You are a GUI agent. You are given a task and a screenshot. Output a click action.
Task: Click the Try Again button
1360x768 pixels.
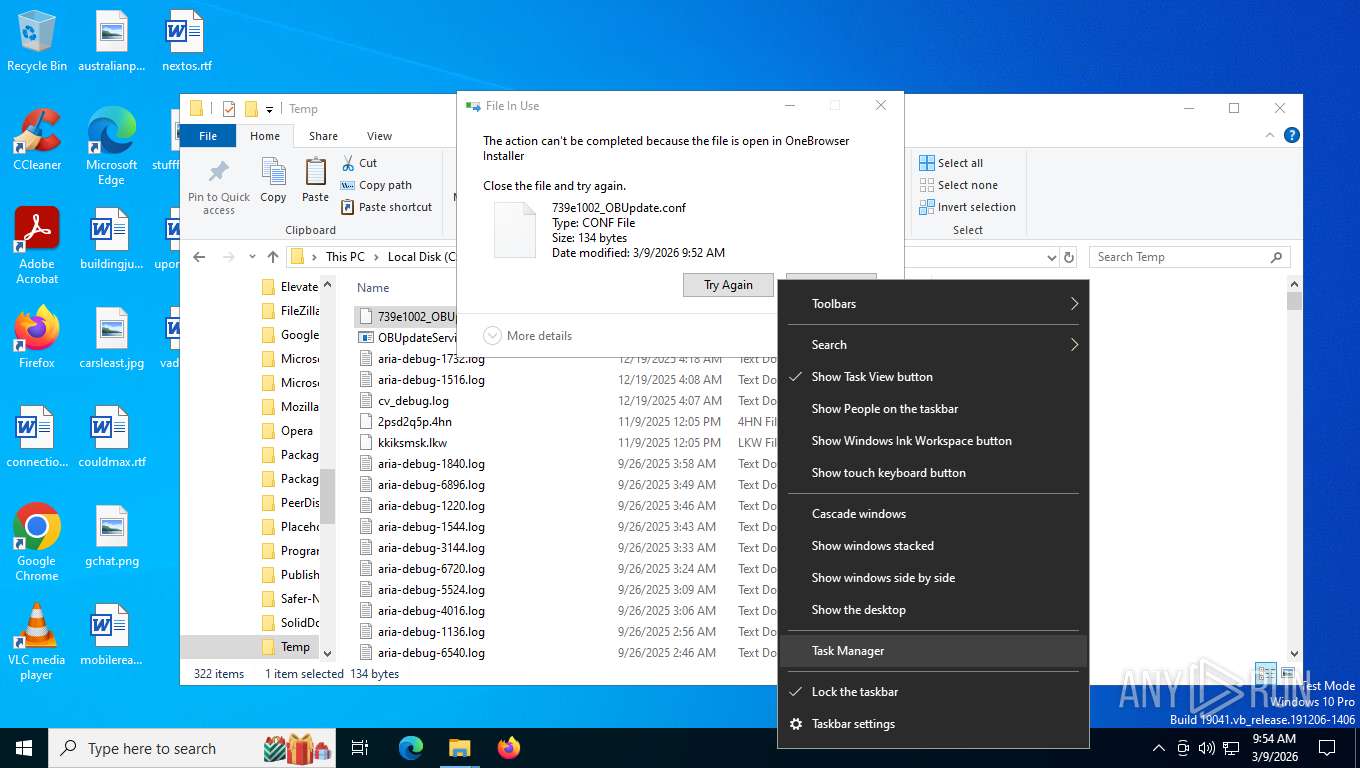point(728,285)
